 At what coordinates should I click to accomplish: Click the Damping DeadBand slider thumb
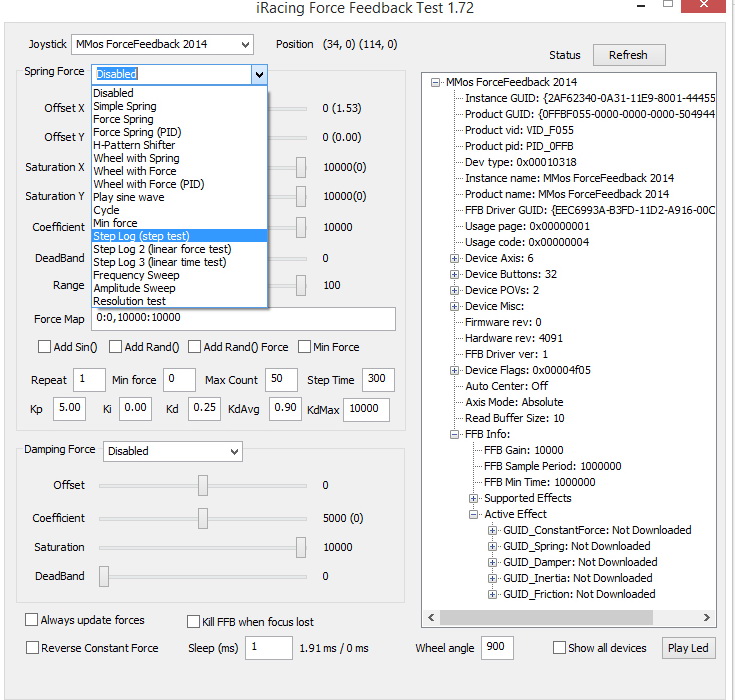point(104,577)
